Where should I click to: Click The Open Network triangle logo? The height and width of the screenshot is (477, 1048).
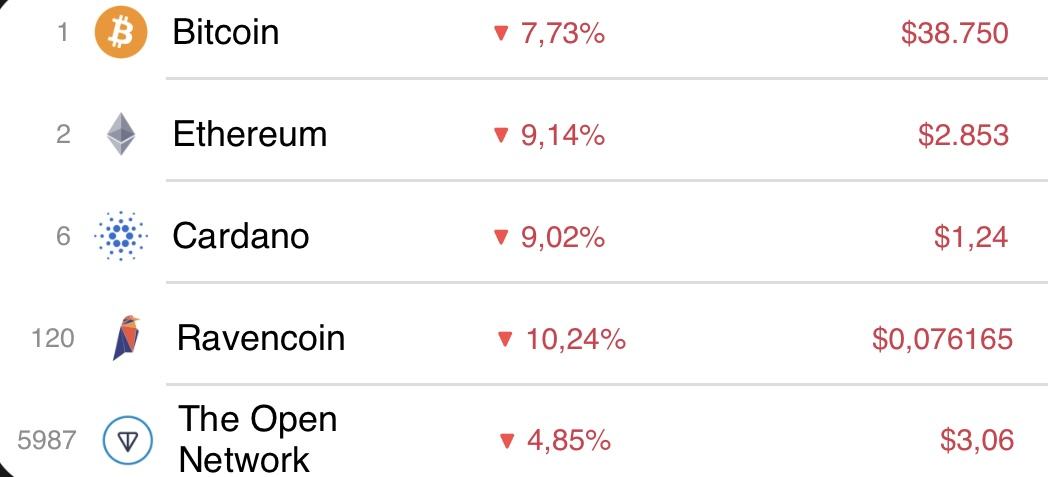point(128,440)
